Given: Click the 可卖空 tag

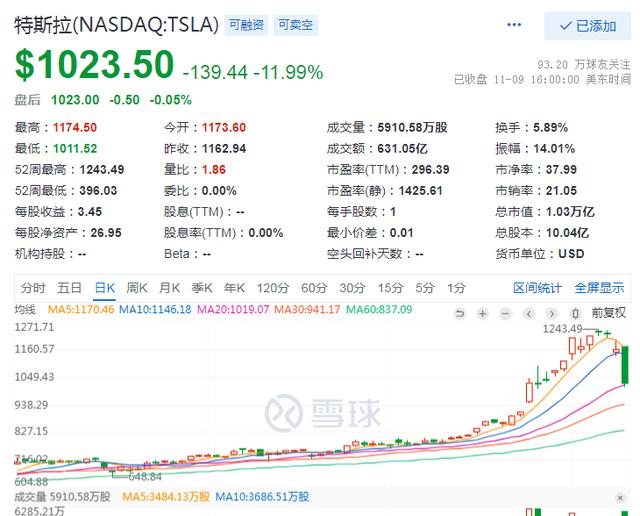Looking at the screenshot, I should (296, 25).
